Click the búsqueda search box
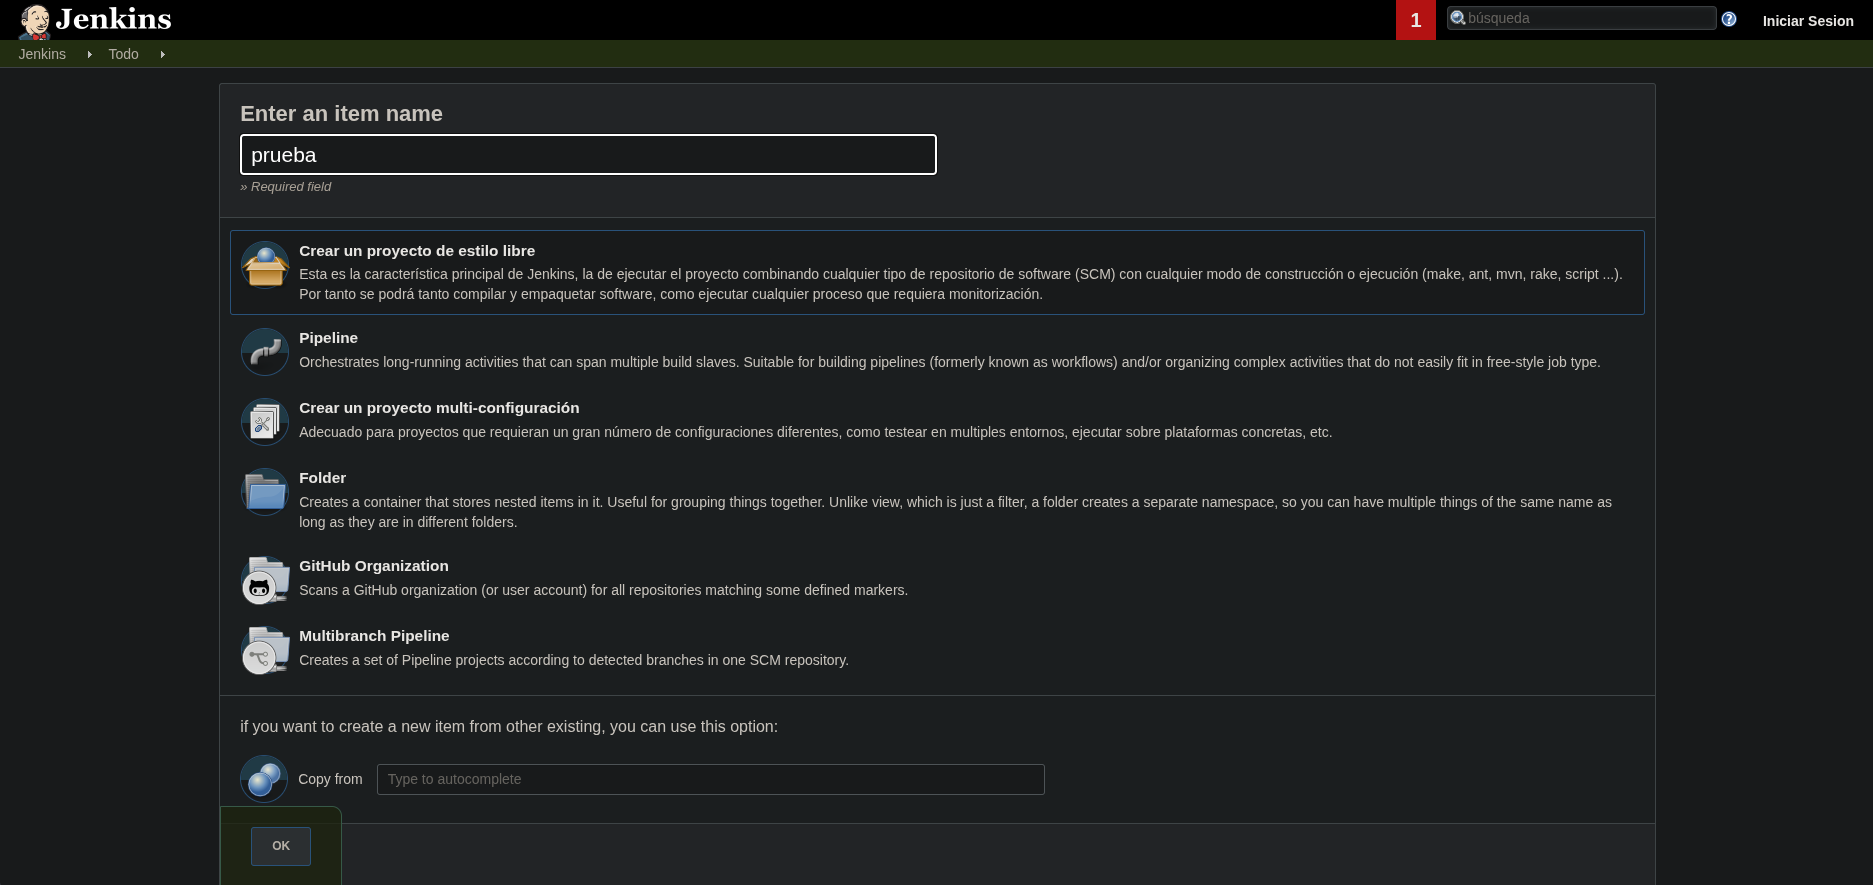The height and width of the screenshot is (885, 1873). point(1582,18)
